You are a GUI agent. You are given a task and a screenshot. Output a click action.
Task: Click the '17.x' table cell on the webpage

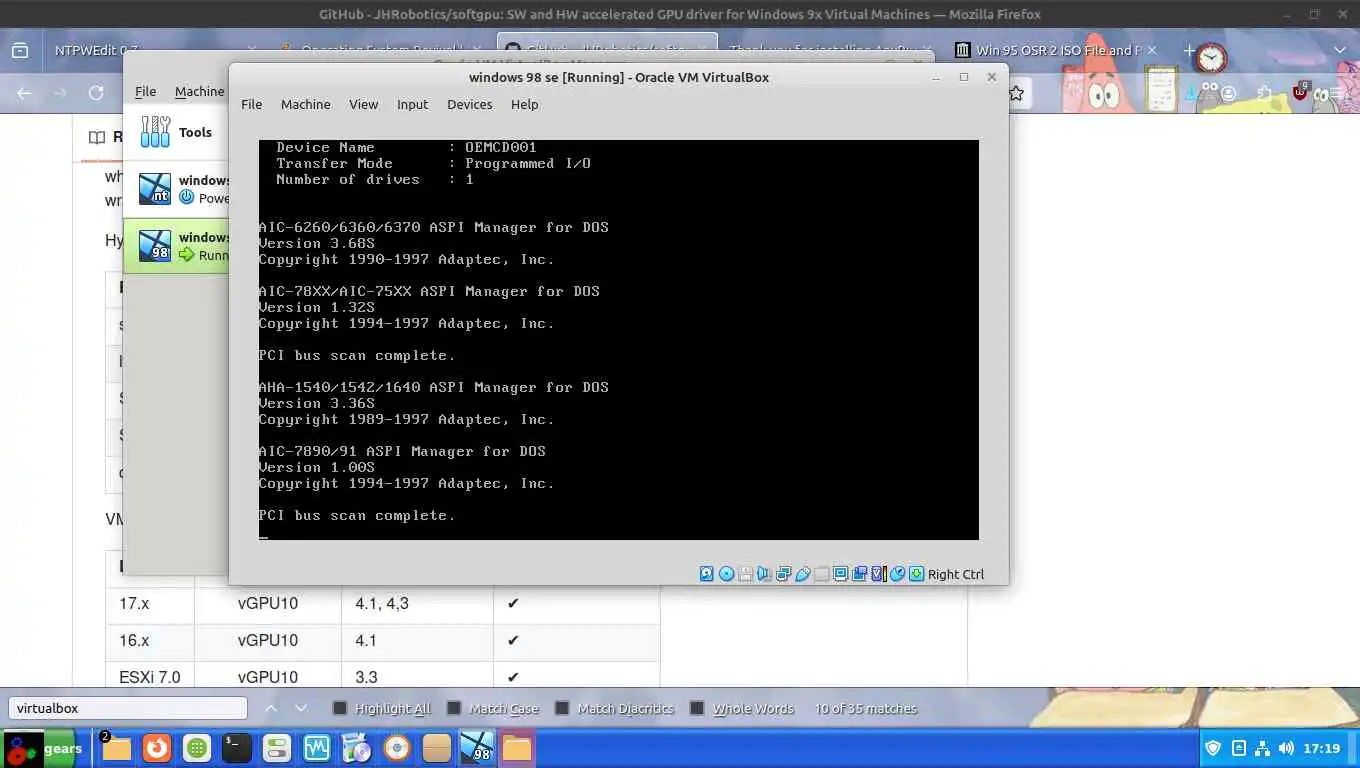(x=150, y=603)
